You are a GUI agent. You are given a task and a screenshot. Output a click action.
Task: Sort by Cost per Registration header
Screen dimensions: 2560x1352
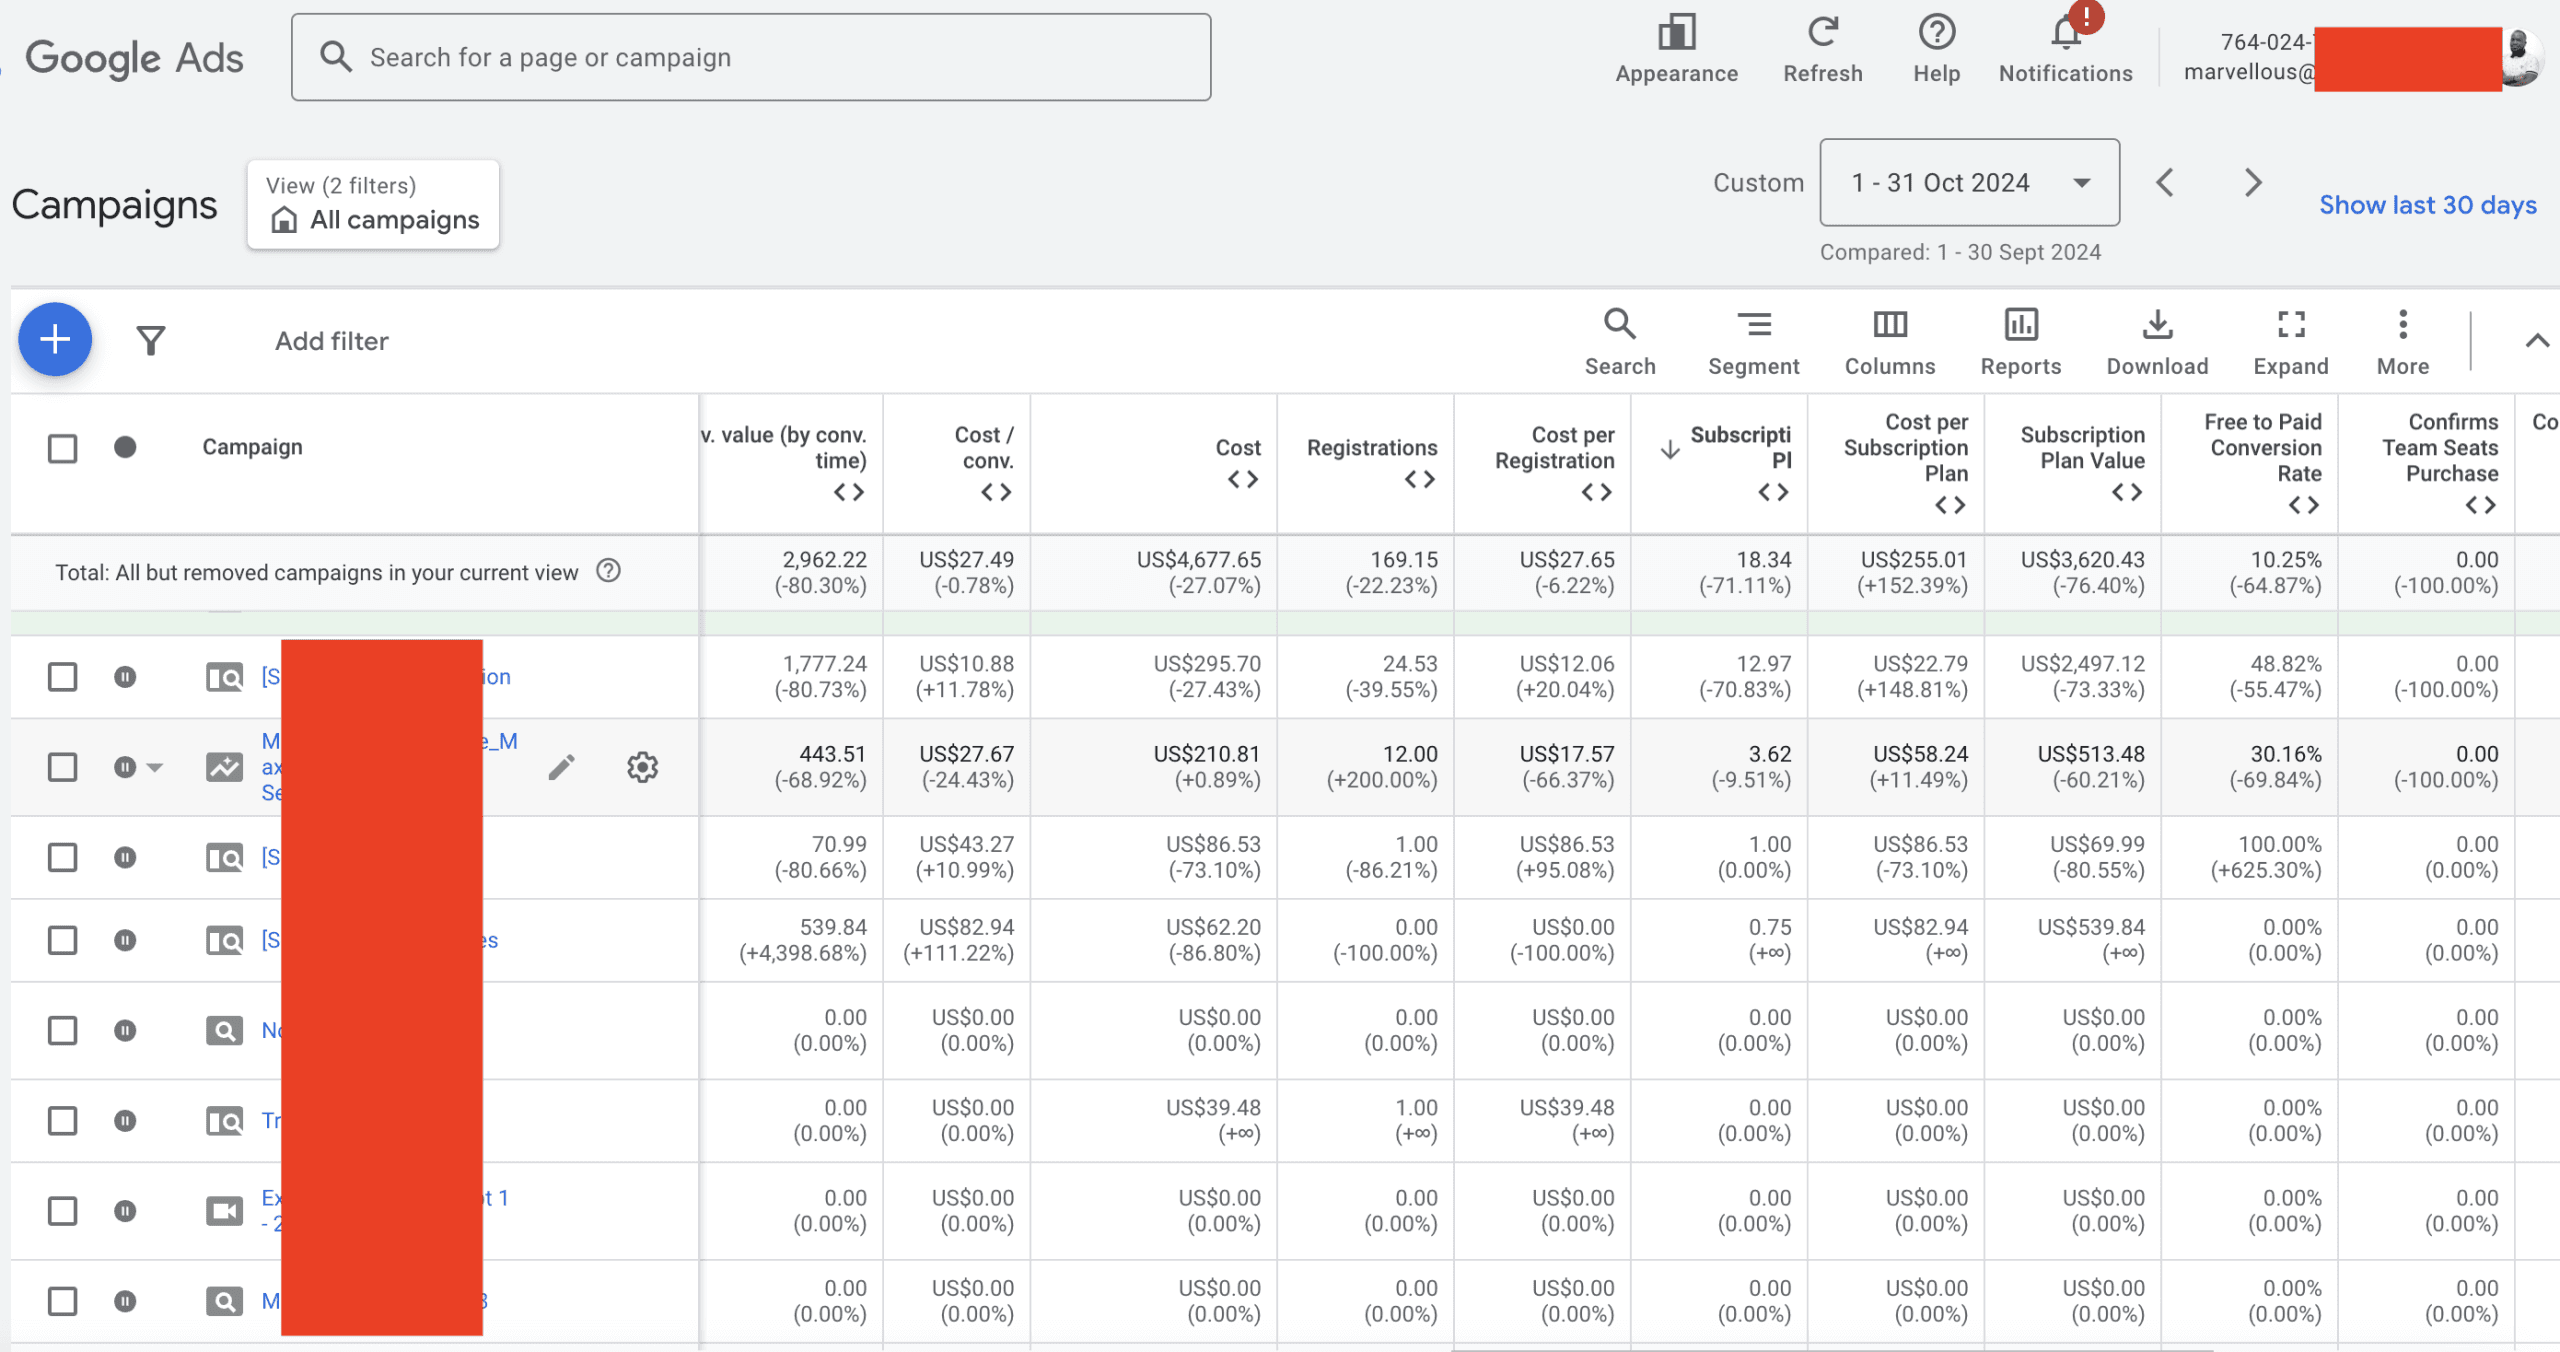pyautogui.click(x=1555, y=448)
